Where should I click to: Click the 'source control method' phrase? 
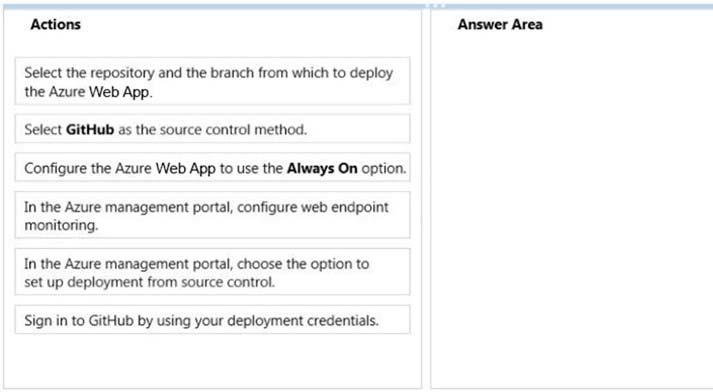coord(233,130)
